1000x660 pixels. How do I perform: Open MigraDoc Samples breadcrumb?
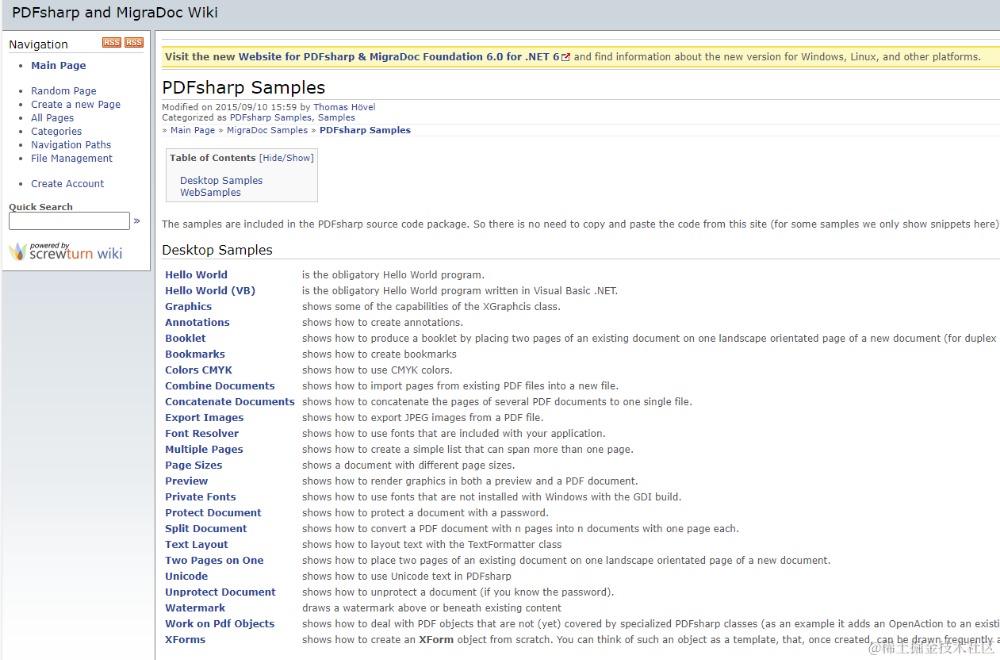pyautogui.click(x=267, y=130)
